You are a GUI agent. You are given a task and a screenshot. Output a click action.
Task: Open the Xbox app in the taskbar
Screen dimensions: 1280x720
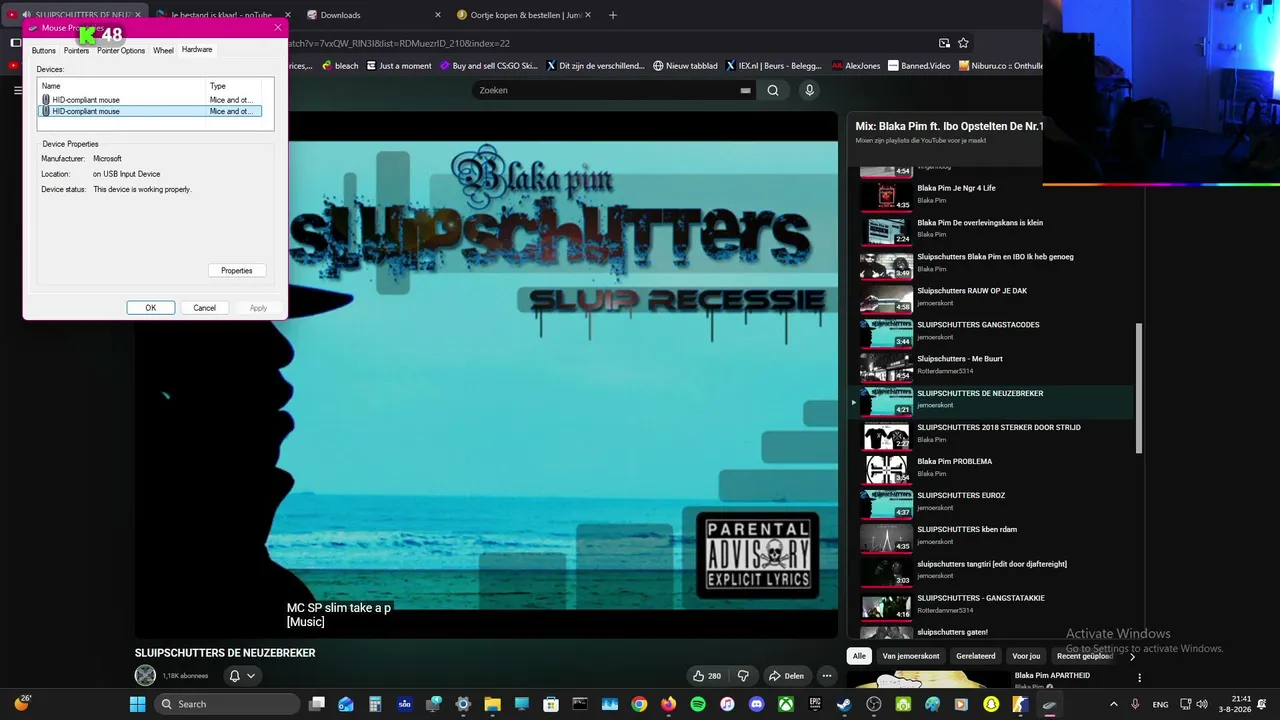pos(786,704)
